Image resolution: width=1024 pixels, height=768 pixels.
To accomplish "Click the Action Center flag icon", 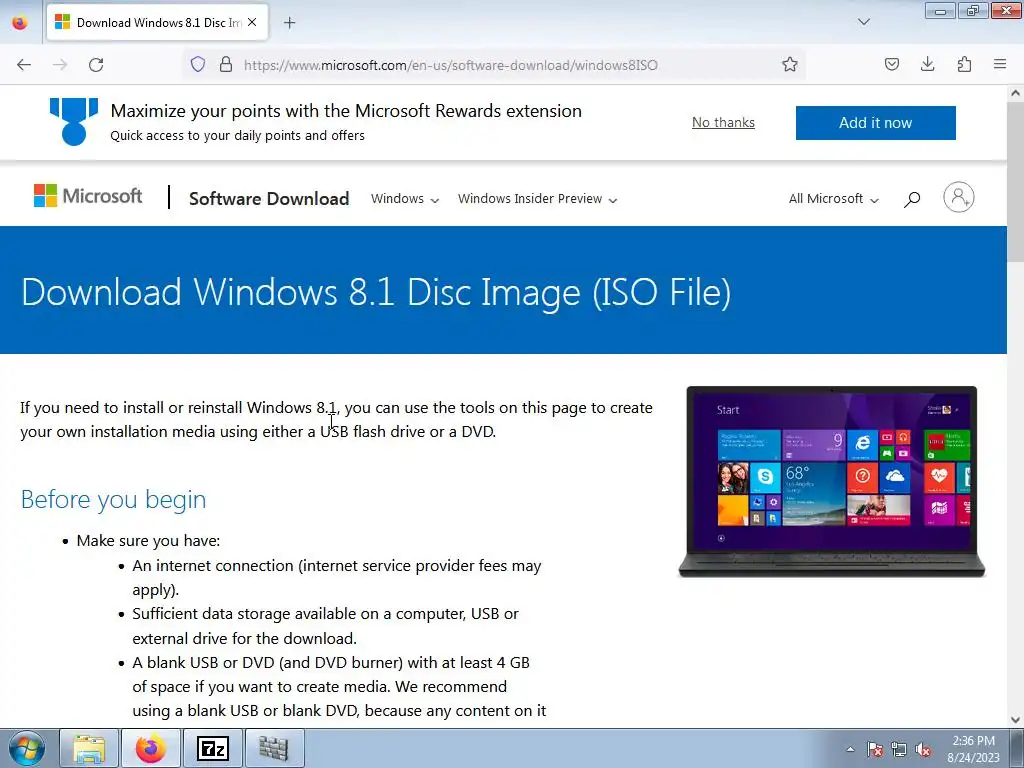I will [874, 749].
